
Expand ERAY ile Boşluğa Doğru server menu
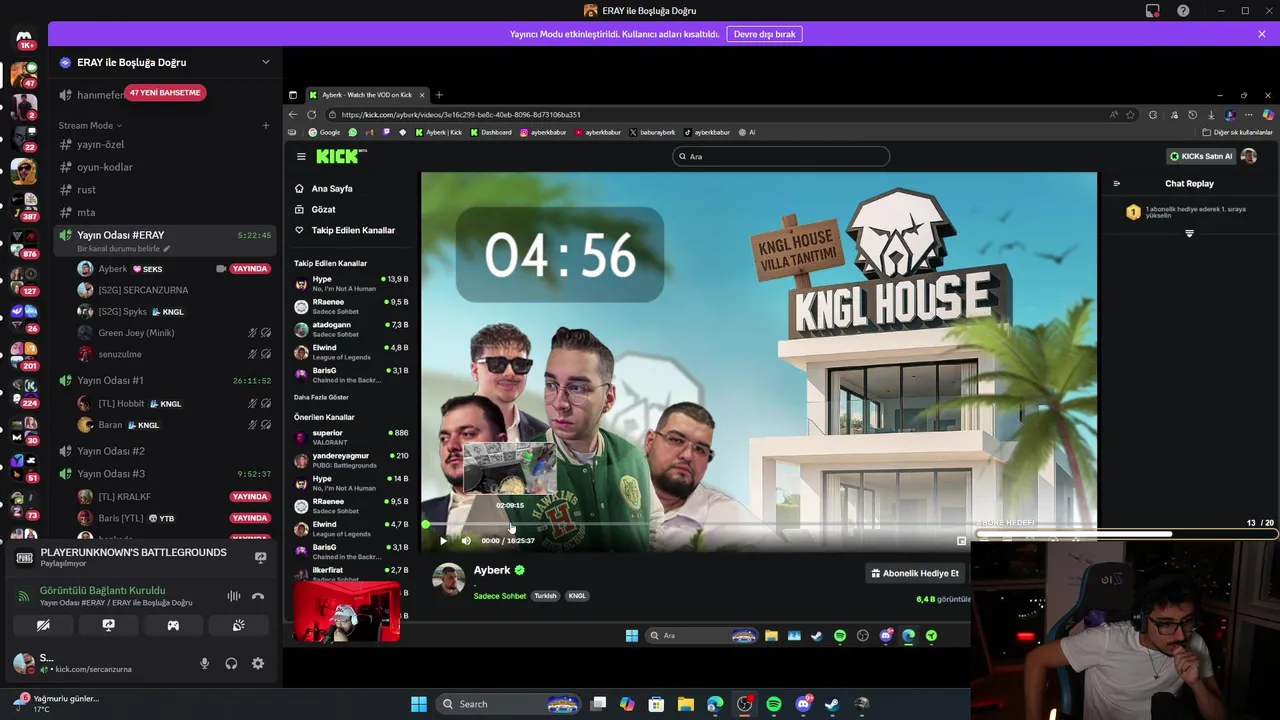265,62
